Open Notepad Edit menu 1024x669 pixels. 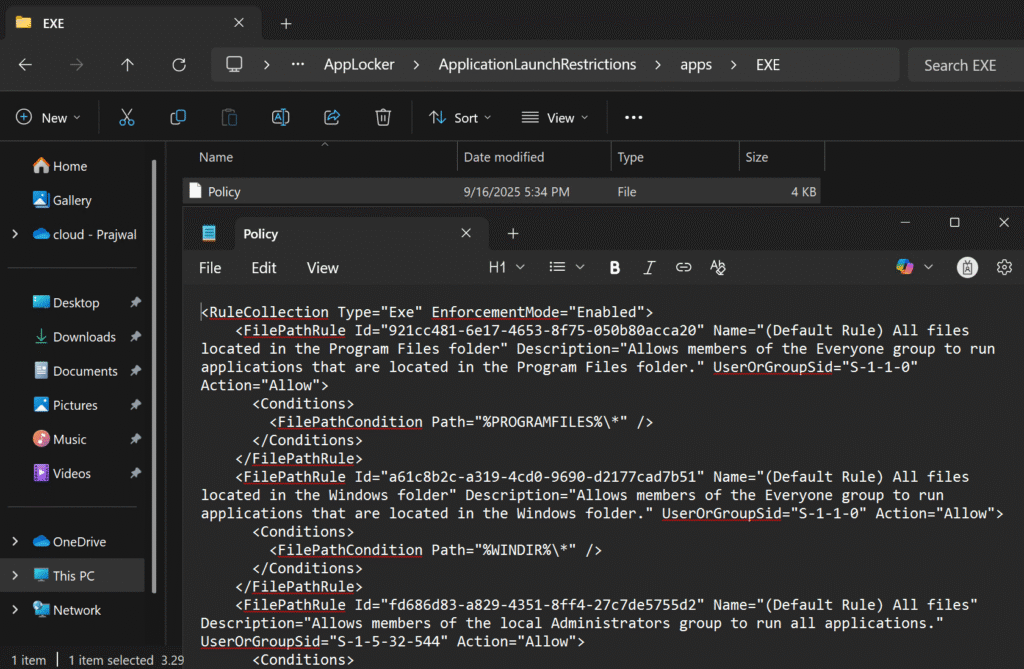tap(264, 268)
